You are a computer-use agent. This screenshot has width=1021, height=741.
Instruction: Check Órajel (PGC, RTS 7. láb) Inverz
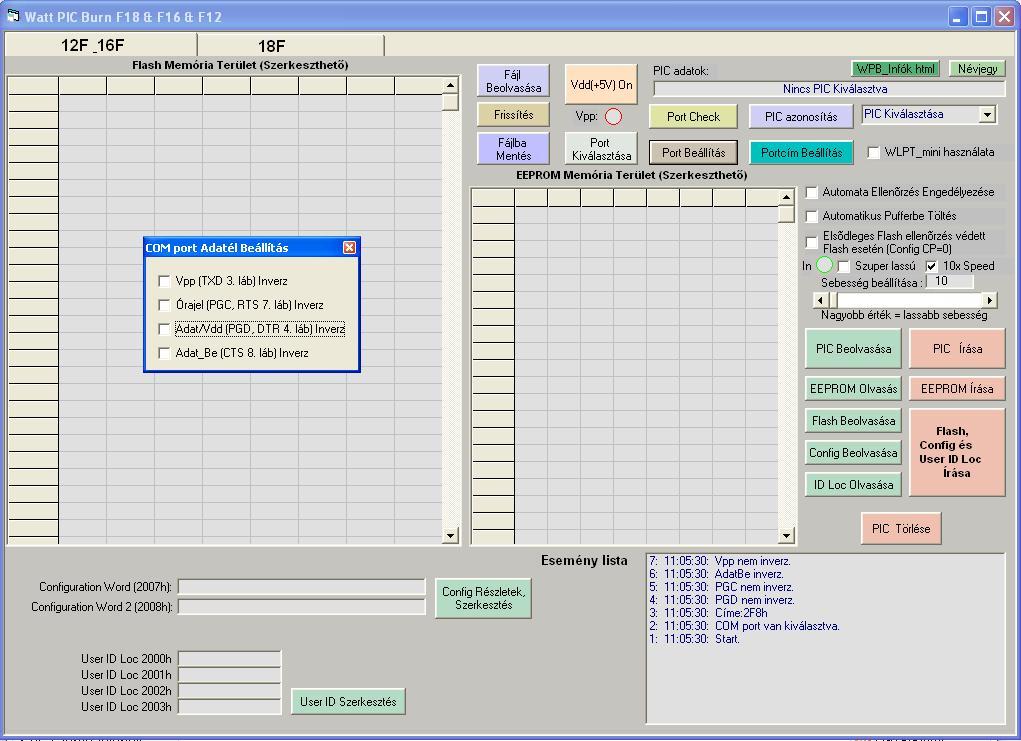164,305
